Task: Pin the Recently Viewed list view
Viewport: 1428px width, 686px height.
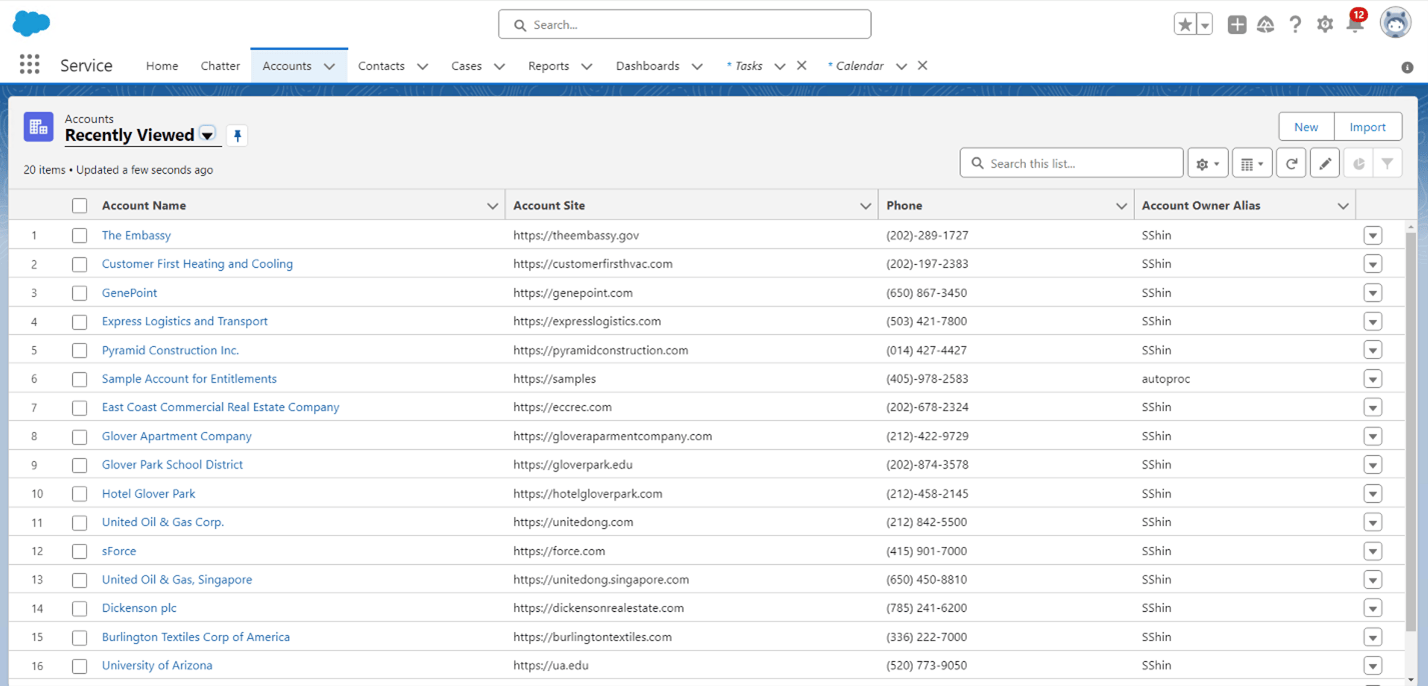Action: (237, 136)
